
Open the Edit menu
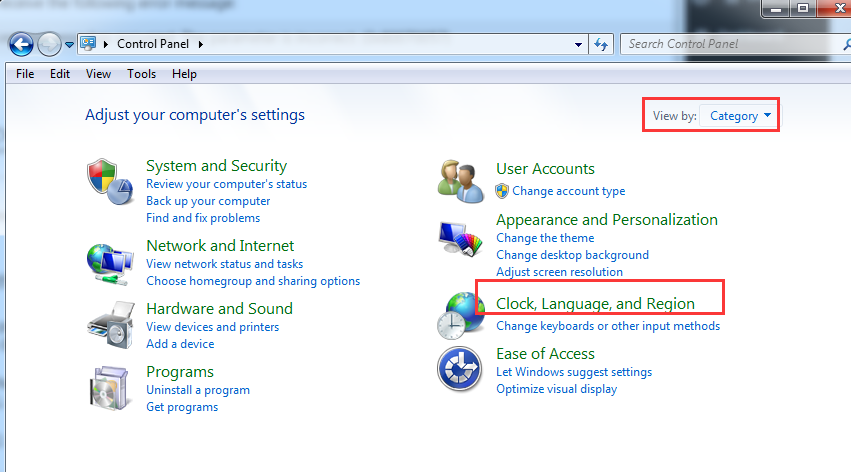pyautogui.click(x=60, y=74)
